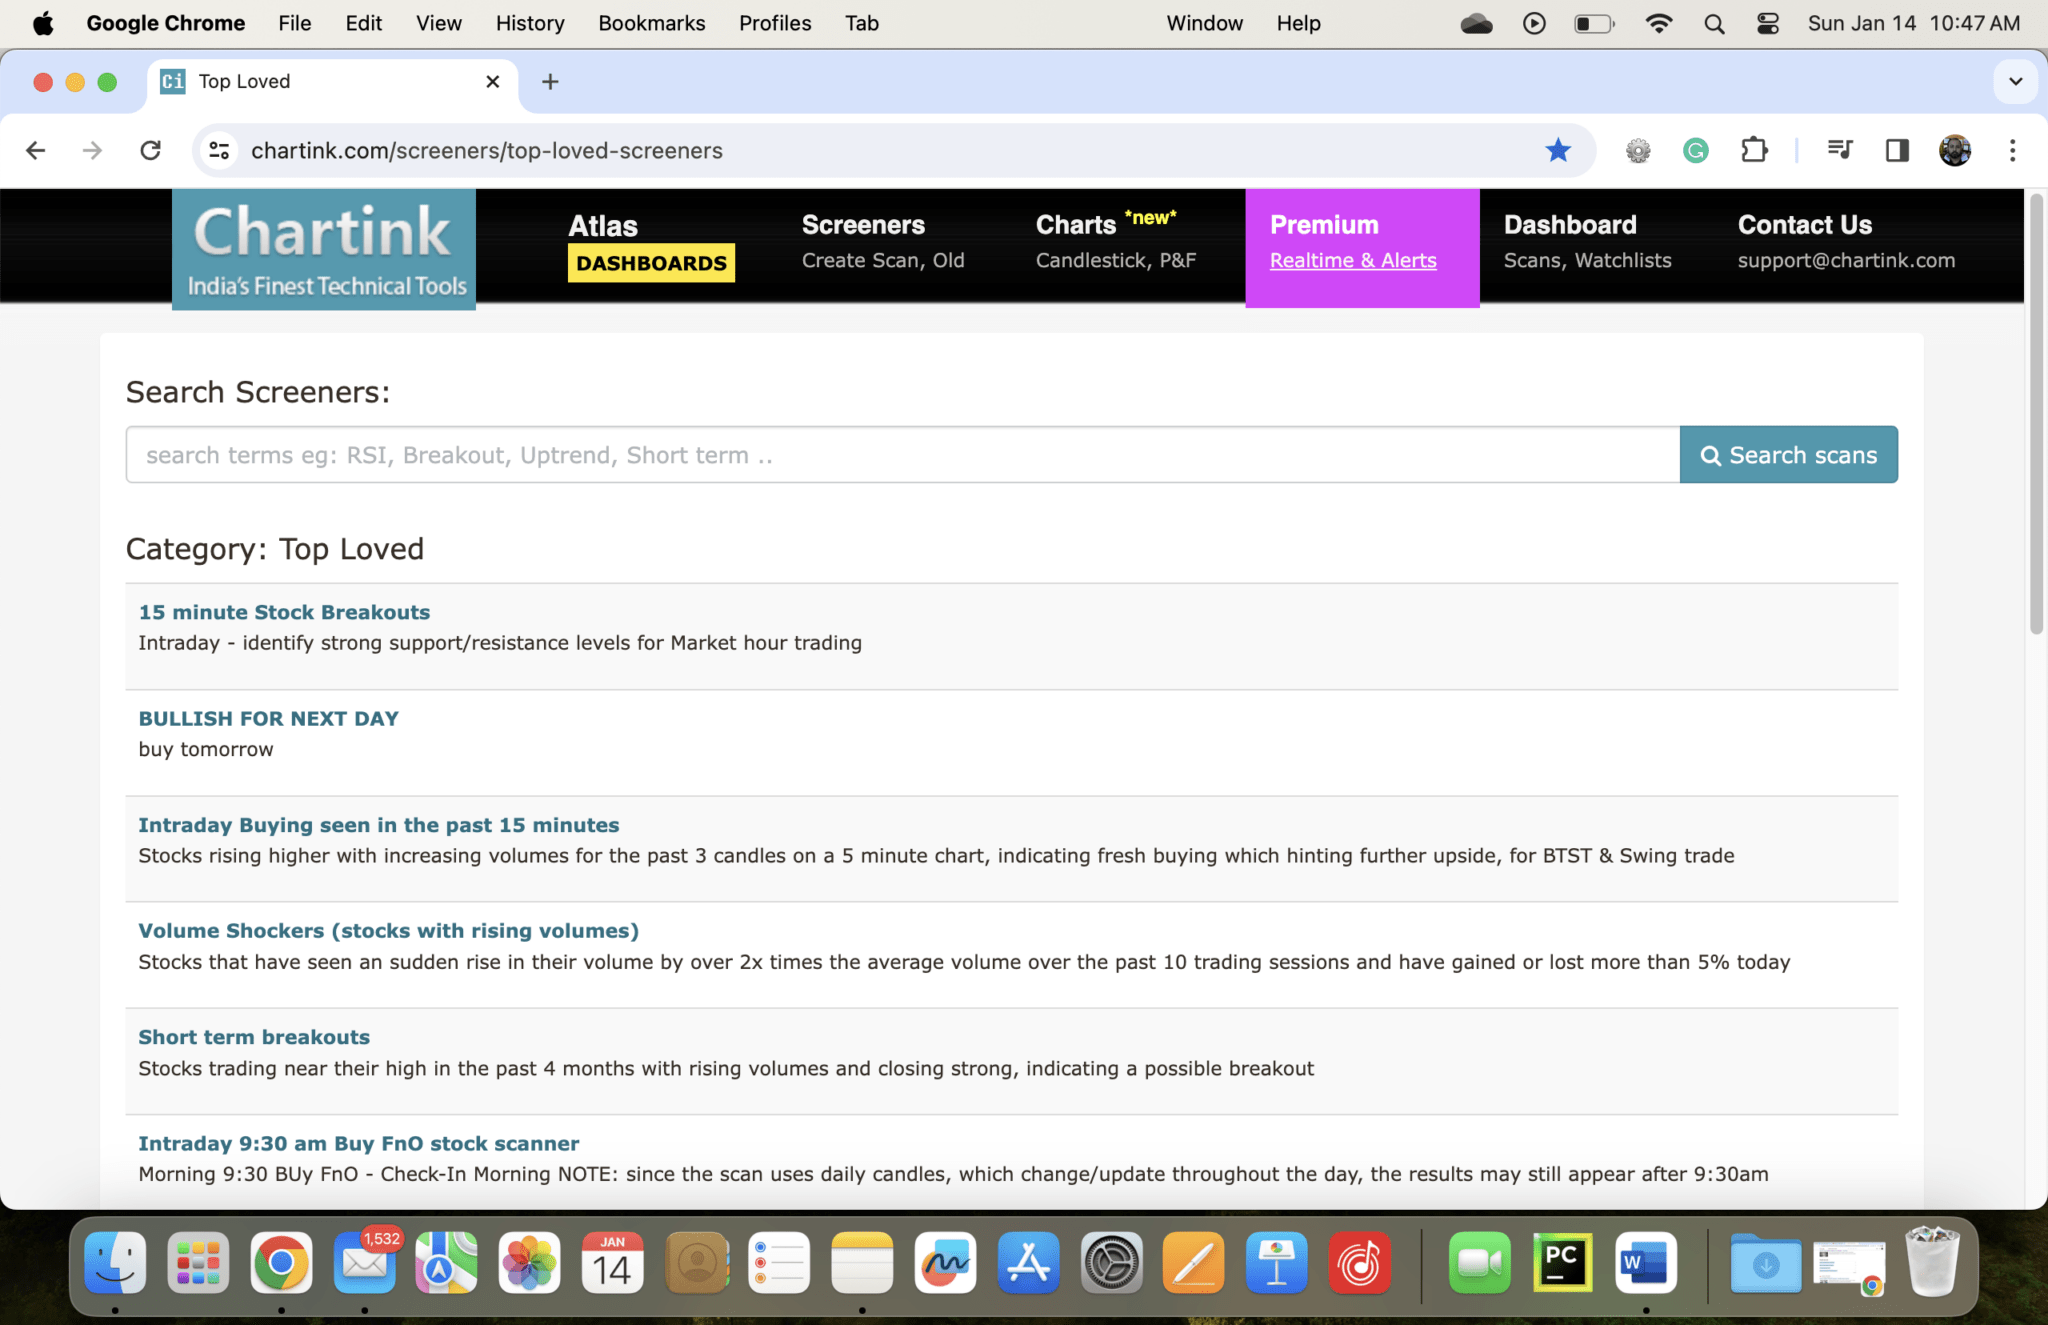The width and height of the screenshot is (2048, 1325).
Task: Reload the current page
Action: pyautogui.click(x=151, y=150)
